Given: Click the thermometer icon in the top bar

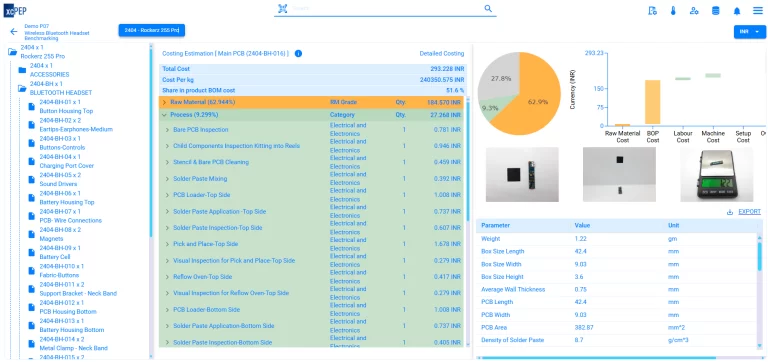Looking at the screenshot, I should pyautogui.click(x=673, y=11).
